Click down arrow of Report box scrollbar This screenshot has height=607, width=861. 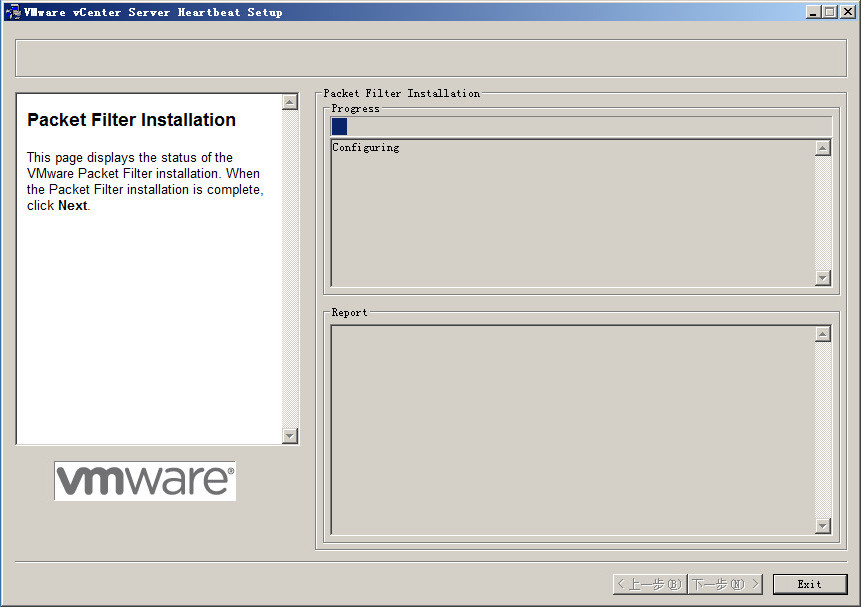[823, 526]
